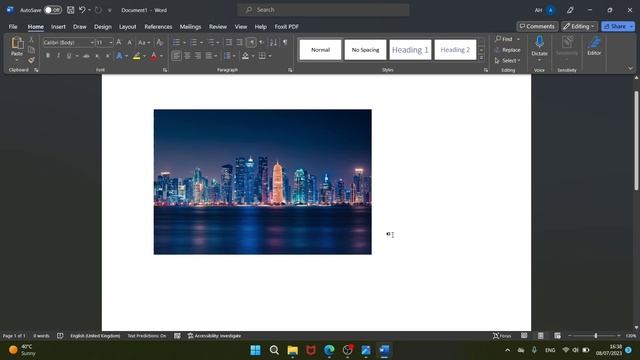Screen dimensions: 640x360
Task: Apply strikethrough formatting
Action: click(86, 56)
